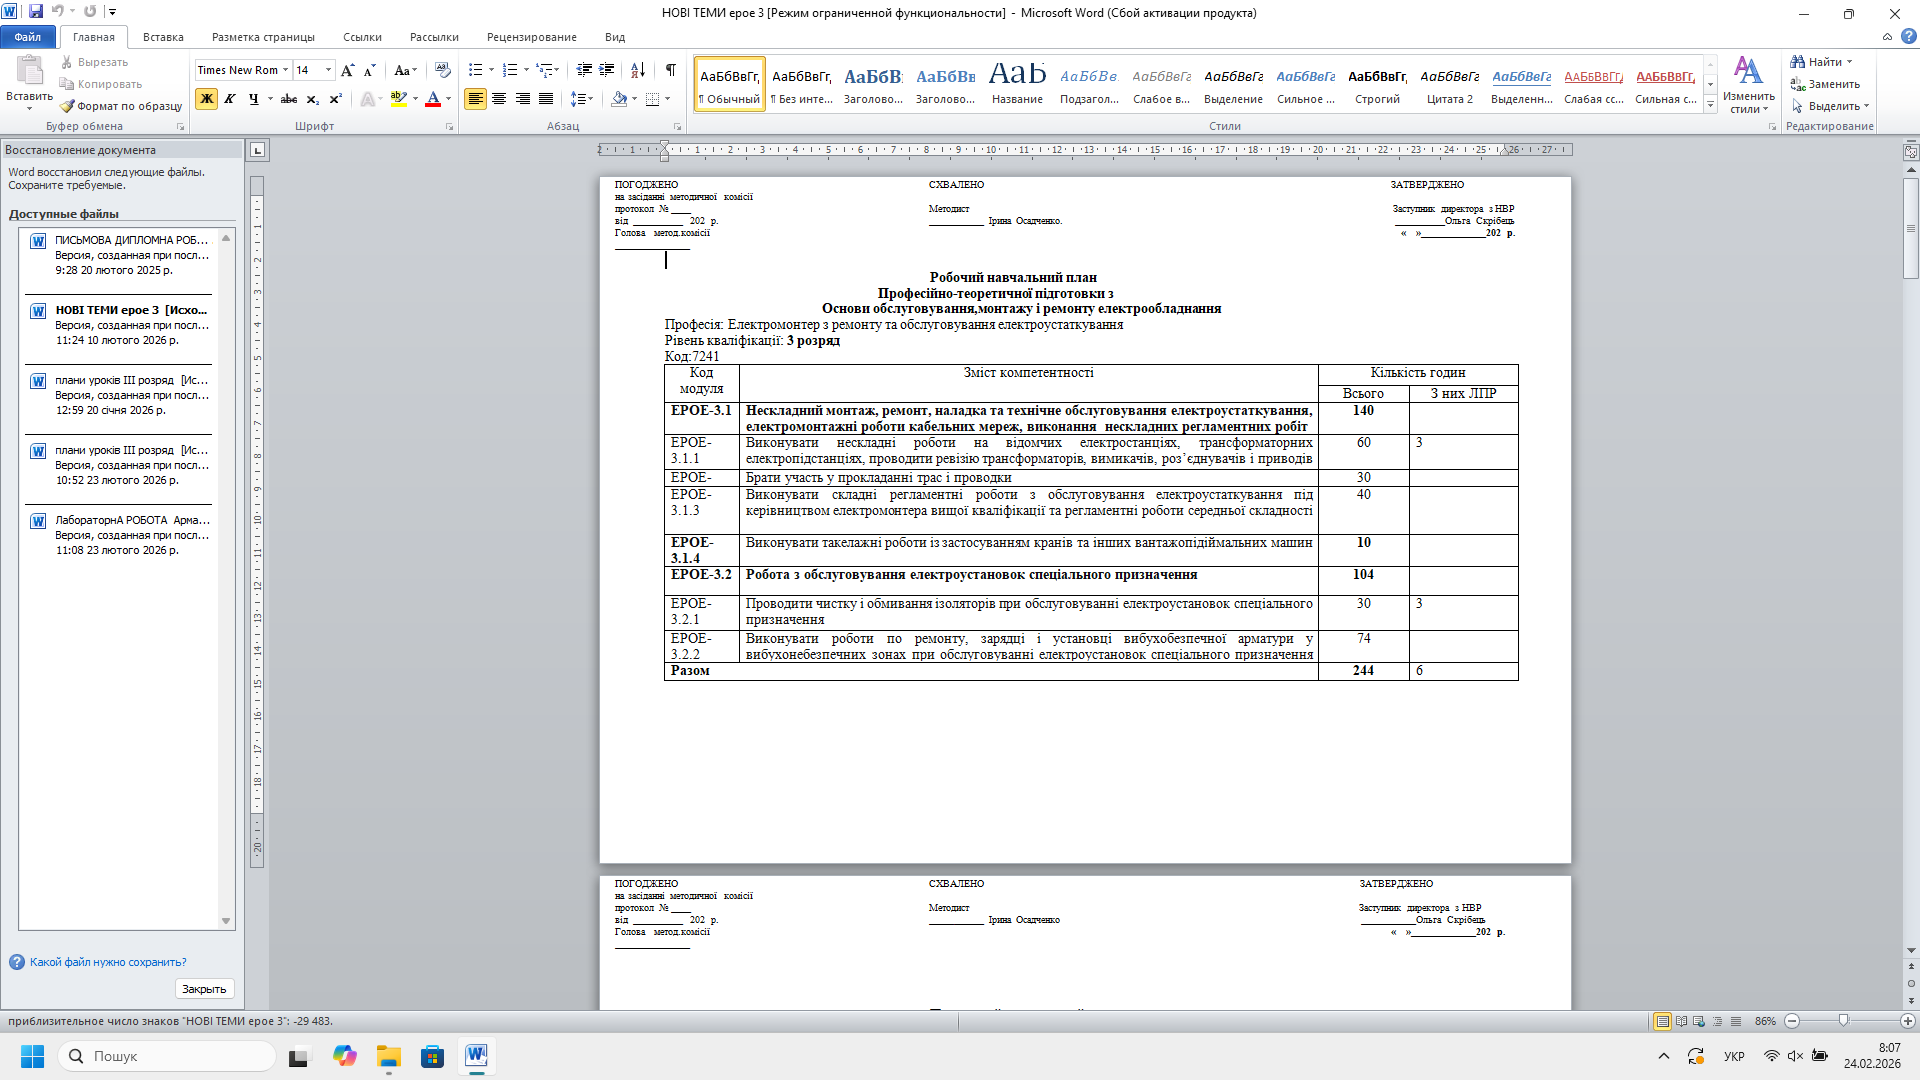The image size is (1920, 1080).
Task: Click the Format Painter brush icon
Action: point(67,106)
